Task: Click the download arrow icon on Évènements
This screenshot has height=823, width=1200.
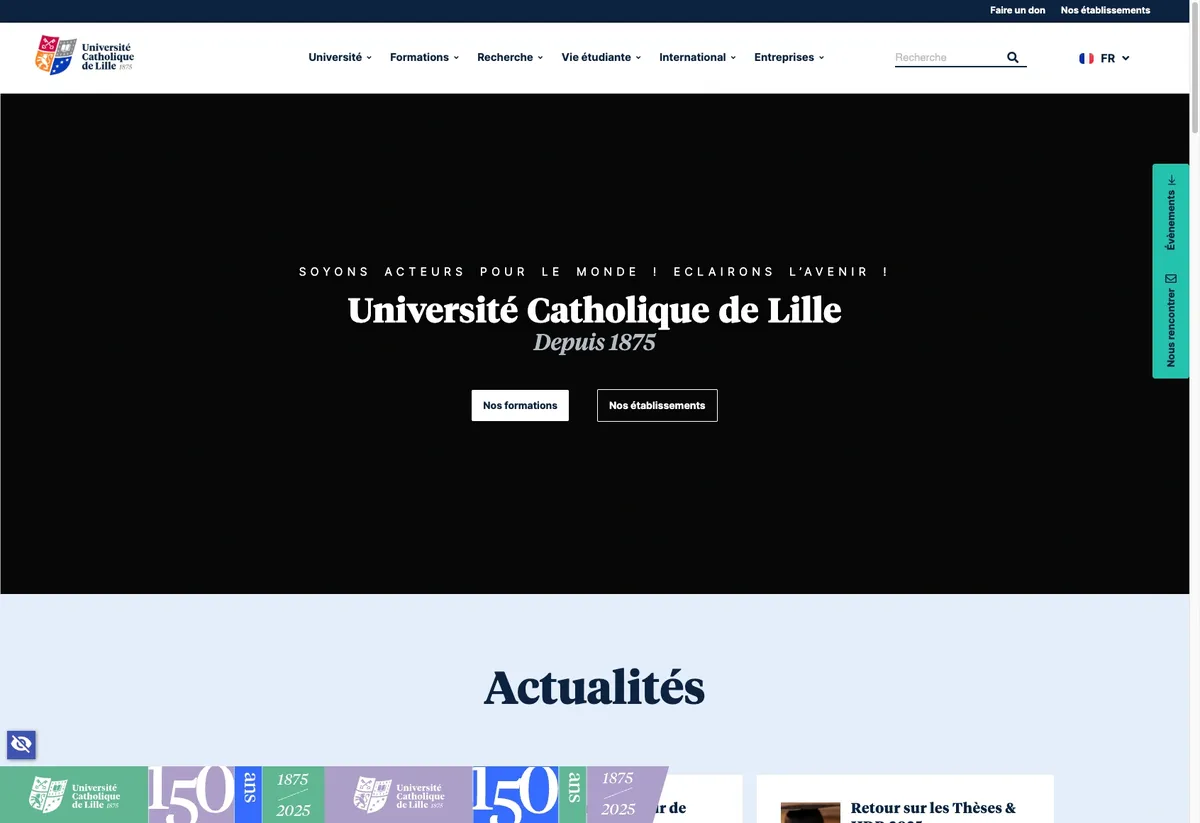Action: click(x=1171, y=180)
